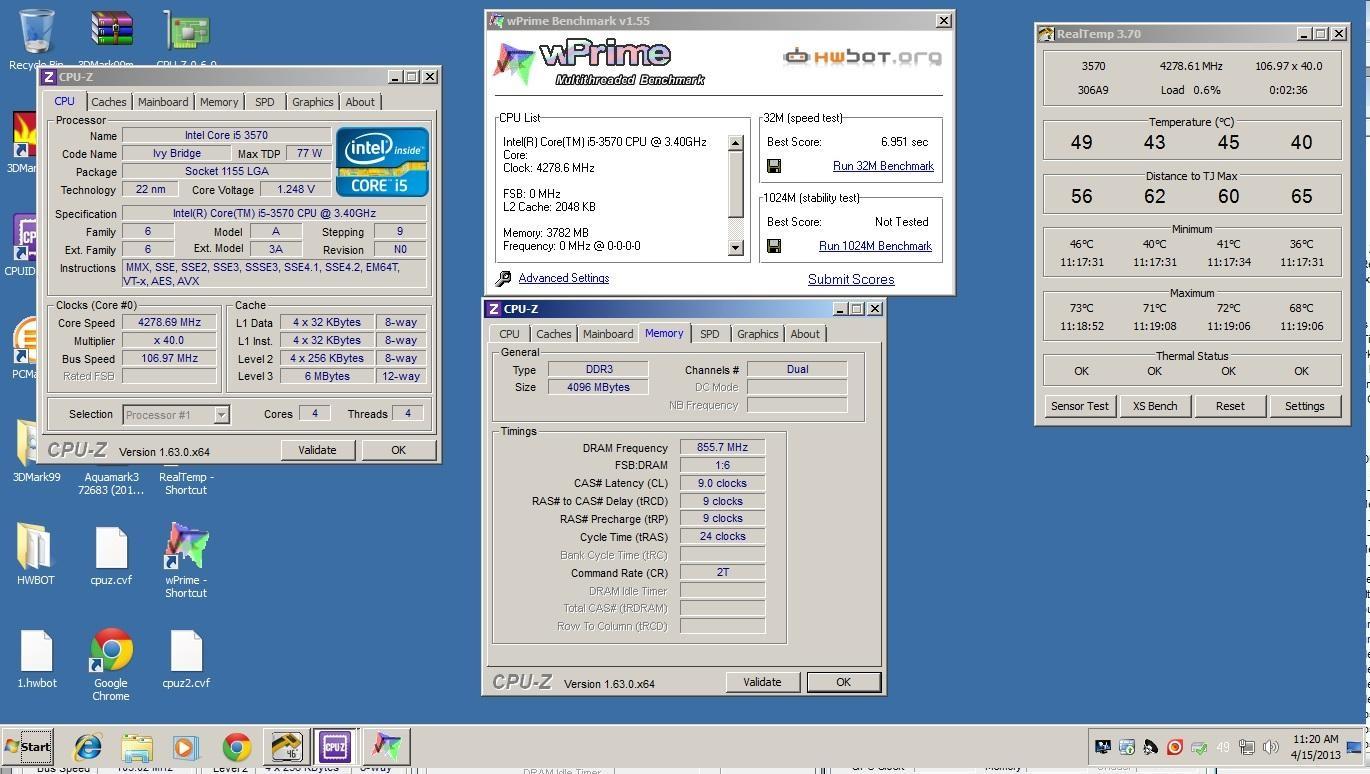Click the DRAM Frequency value field
This screenshot has width=1370, height=774.
click(x=722, y=448)
